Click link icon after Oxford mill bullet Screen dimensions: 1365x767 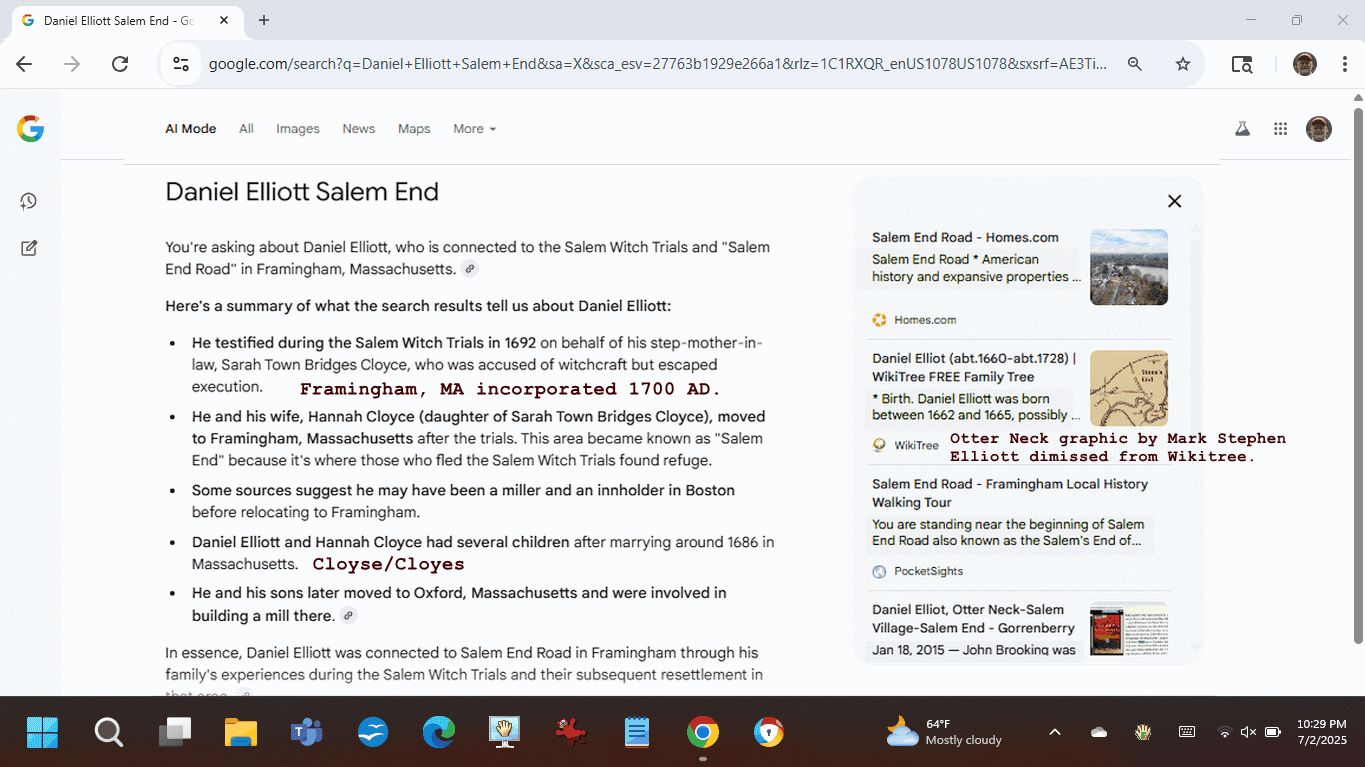(348, 615)
